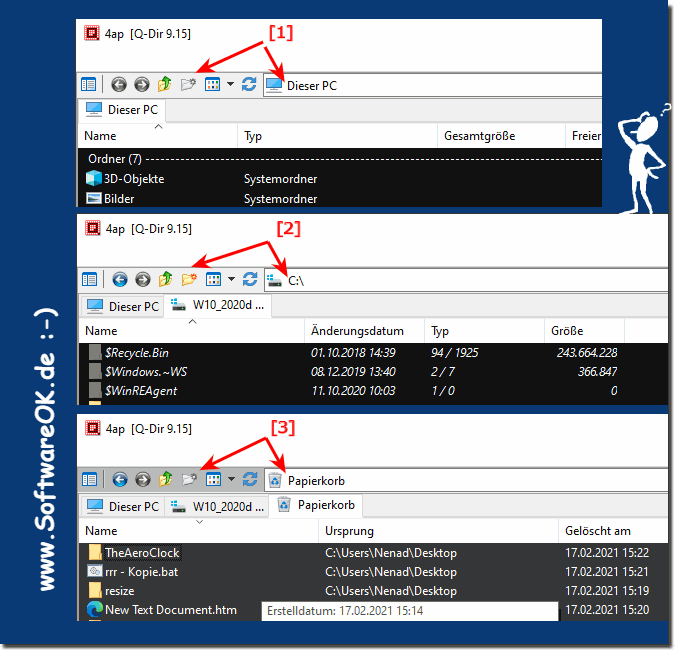Expand view dropdown arrow in C:\ window
This screenshot has width=675, height=651.
232,280
